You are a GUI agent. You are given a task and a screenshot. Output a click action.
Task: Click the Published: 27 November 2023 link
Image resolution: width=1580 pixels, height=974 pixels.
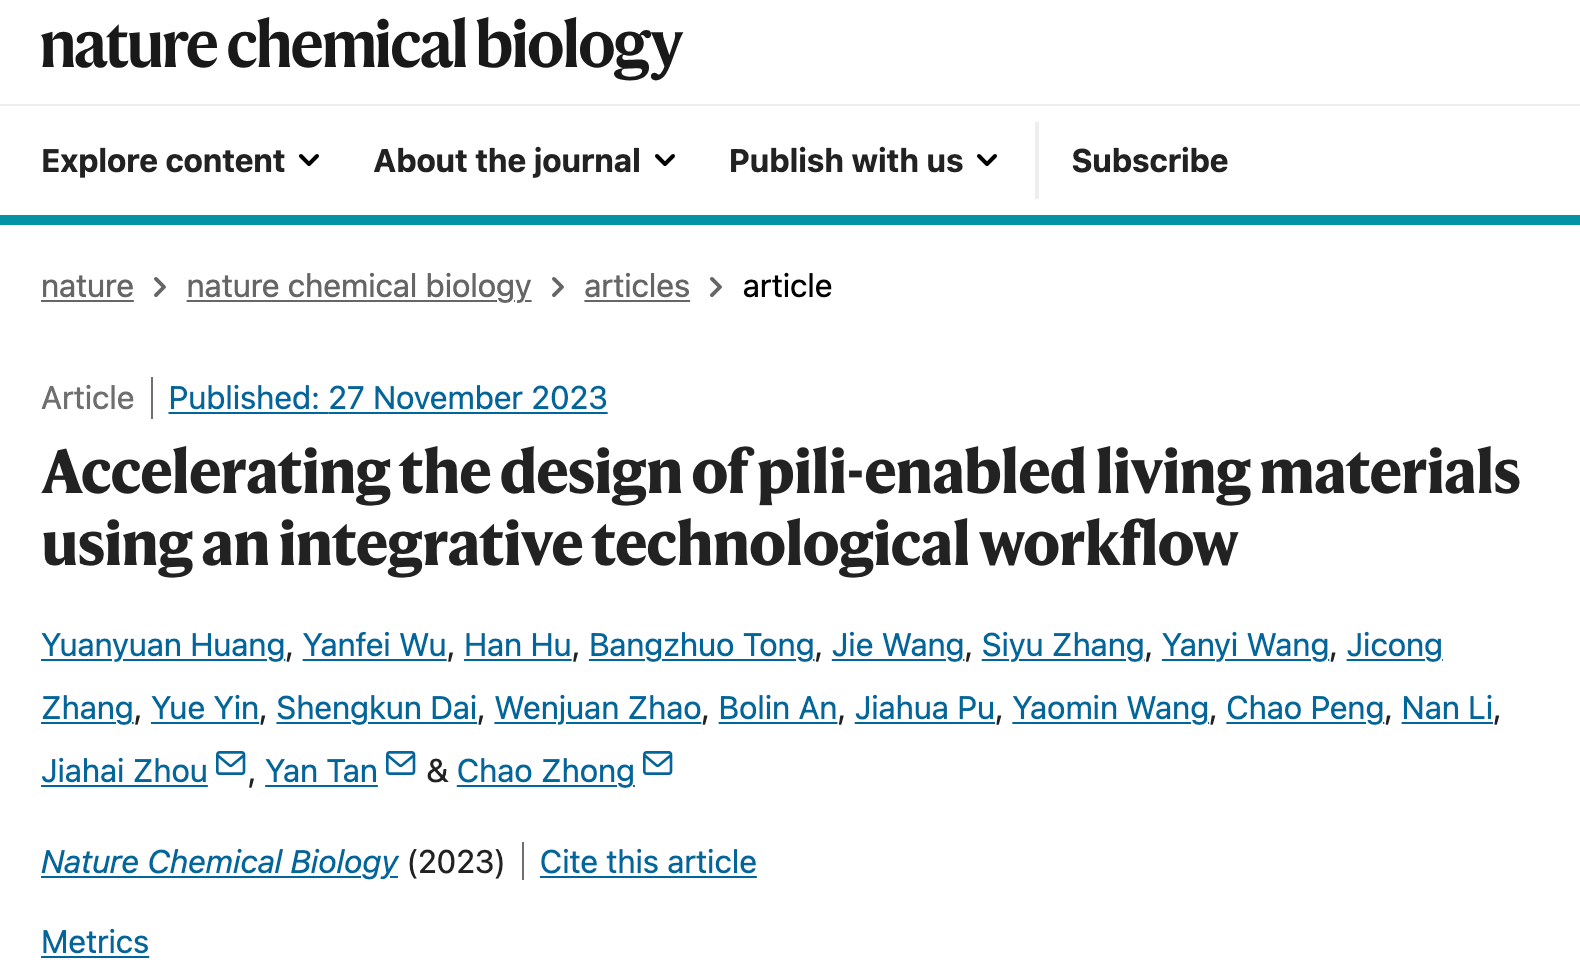click(387, 398)
